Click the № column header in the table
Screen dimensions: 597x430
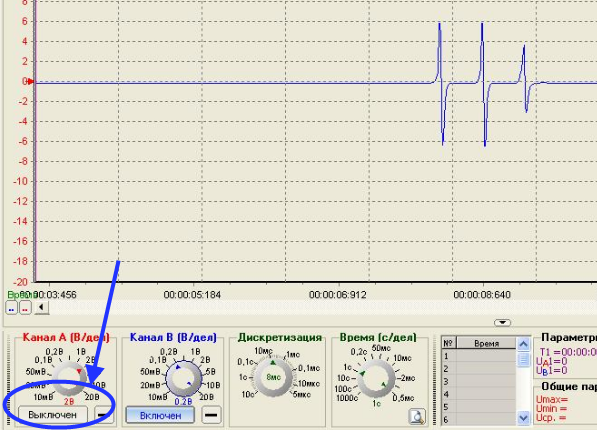pos(449,343)
